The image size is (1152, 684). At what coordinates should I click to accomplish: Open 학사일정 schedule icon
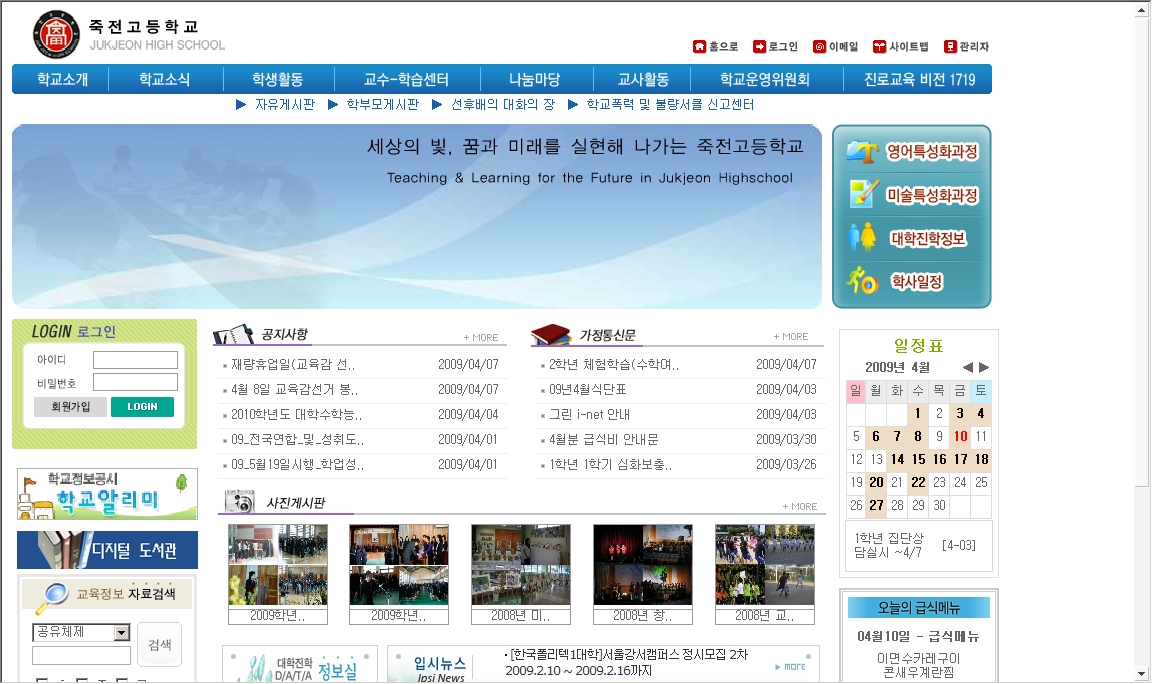tap(862, 282)
